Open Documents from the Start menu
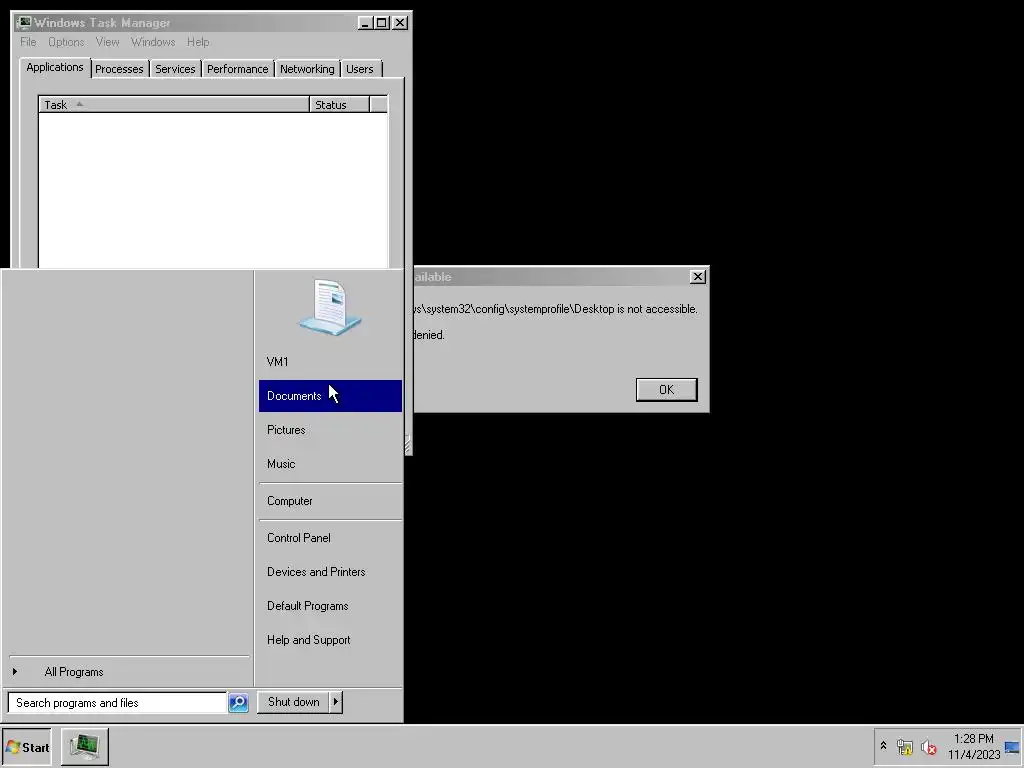 (x=330, y=396)
